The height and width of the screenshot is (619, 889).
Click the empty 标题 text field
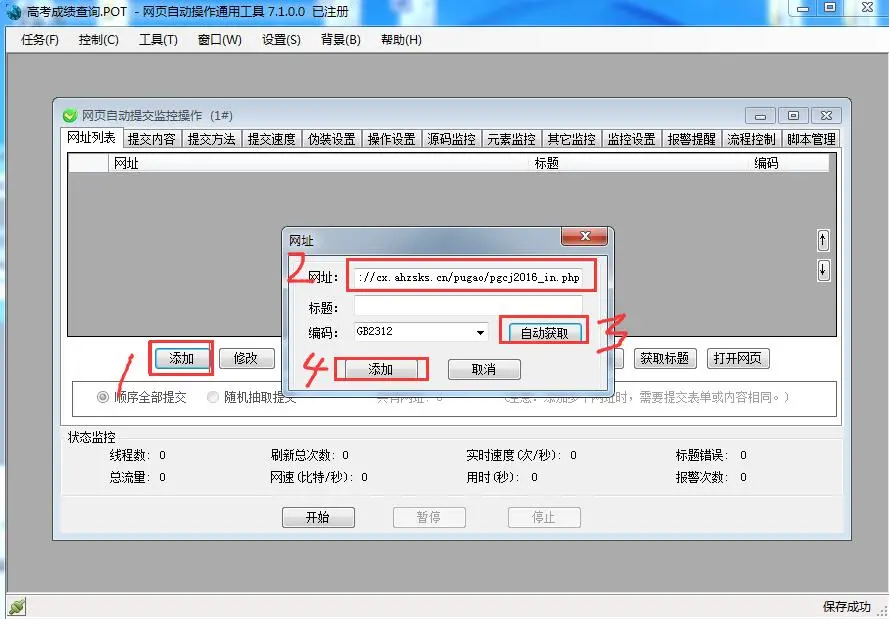point(468,306)
